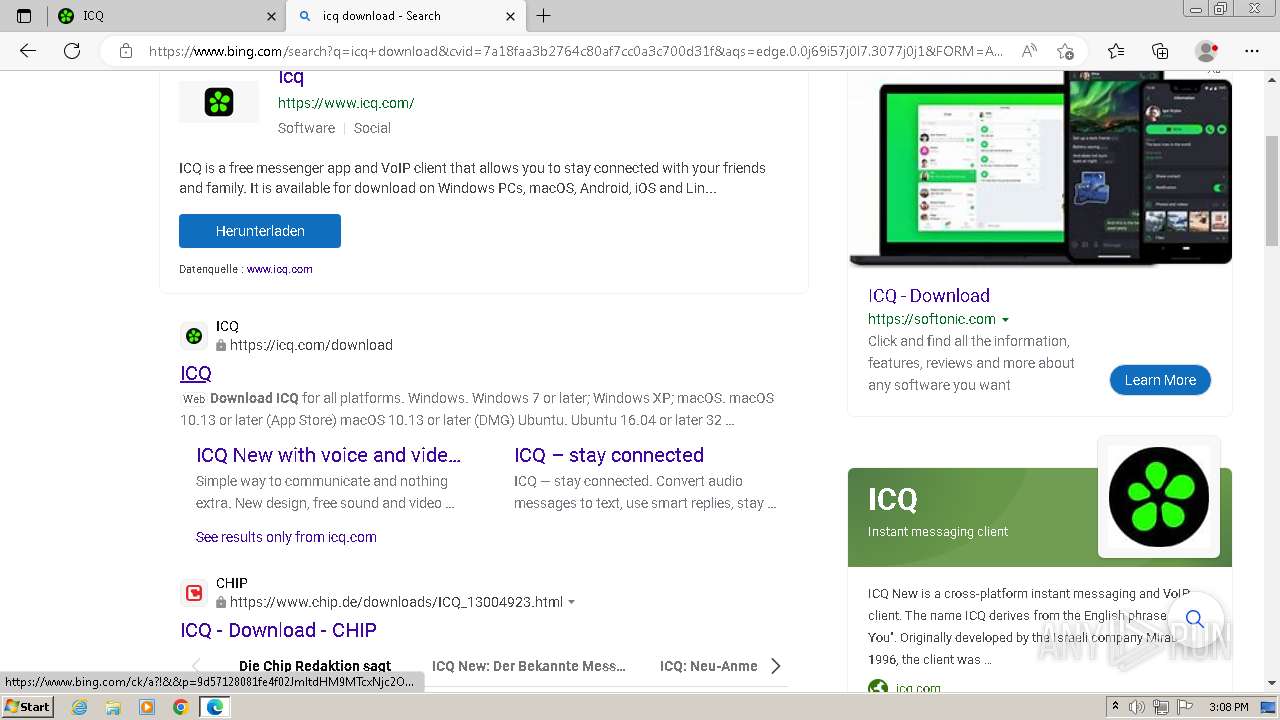Open the Favorites list icon
The height and width of the screenshot is (720, 1280).
[1116, 51]
